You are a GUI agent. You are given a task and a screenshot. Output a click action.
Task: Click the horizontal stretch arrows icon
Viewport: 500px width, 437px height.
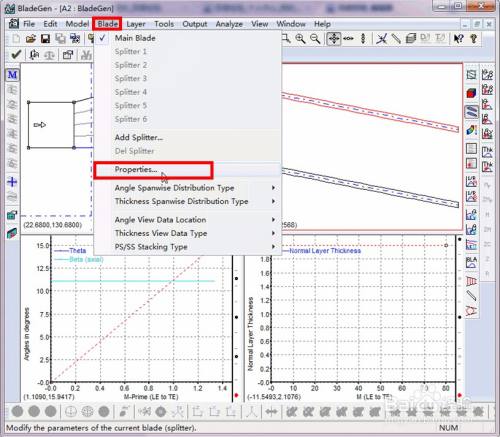(x=348, y=39)
